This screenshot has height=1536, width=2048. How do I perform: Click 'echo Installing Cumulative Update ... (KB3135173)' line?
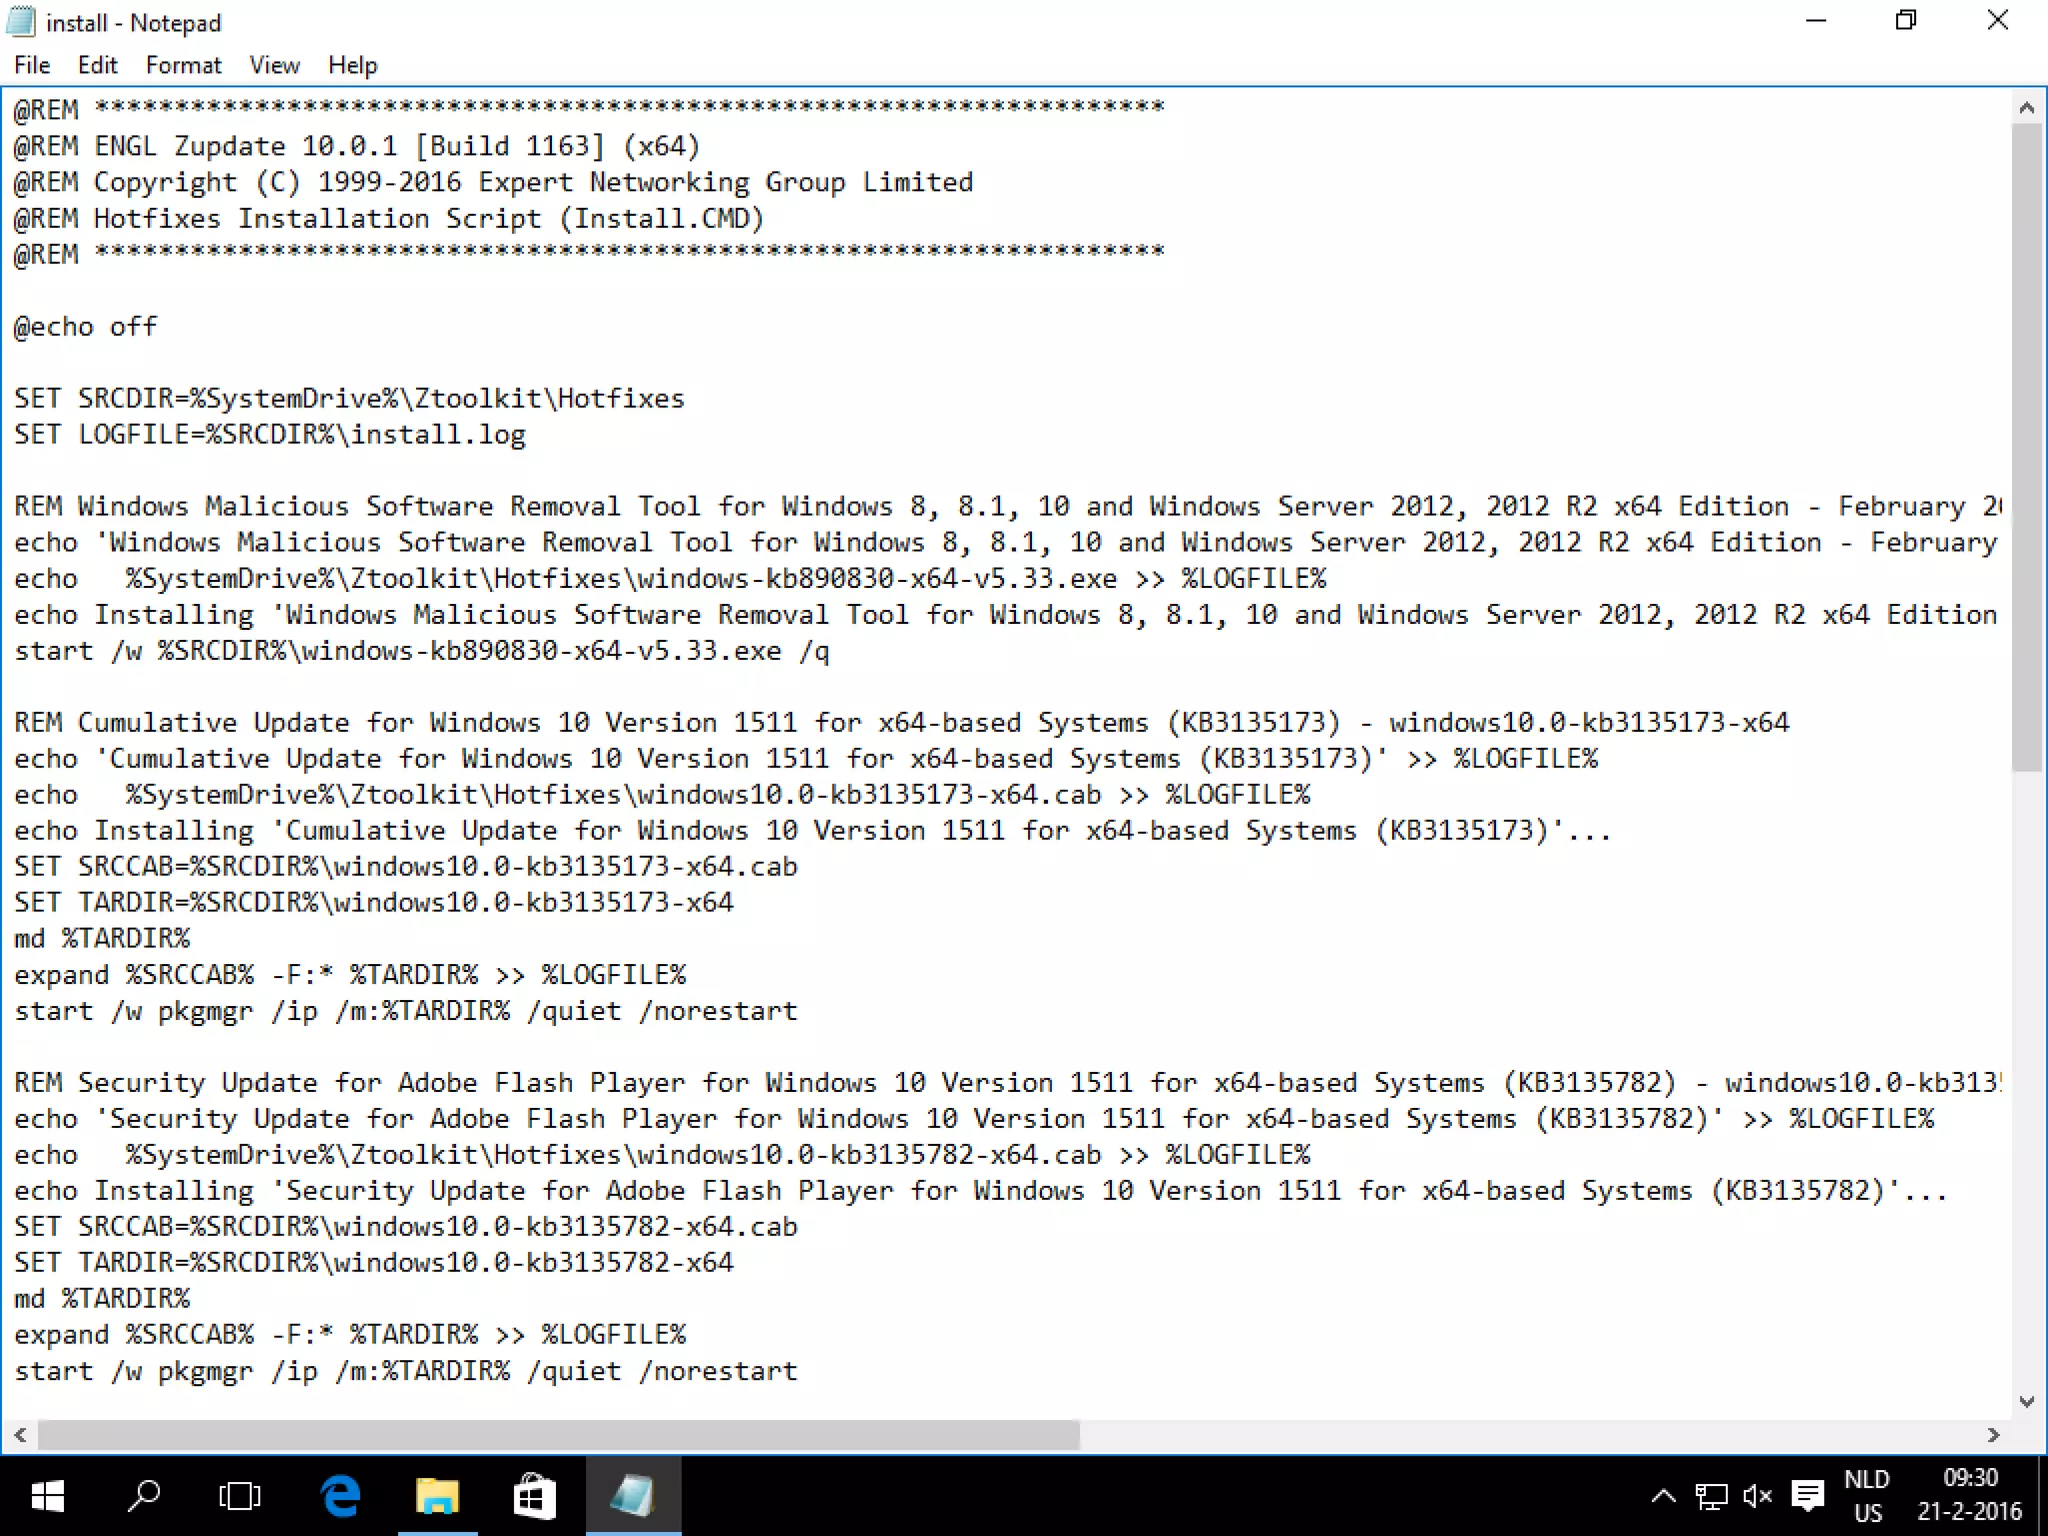point(812,831)
